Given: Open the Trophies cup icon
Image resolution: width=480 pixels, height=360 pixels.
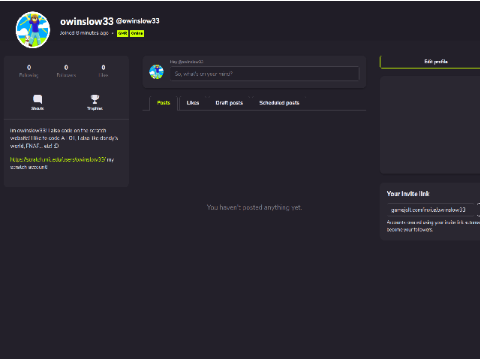Looking at the screenshot, I should point(95,99).
